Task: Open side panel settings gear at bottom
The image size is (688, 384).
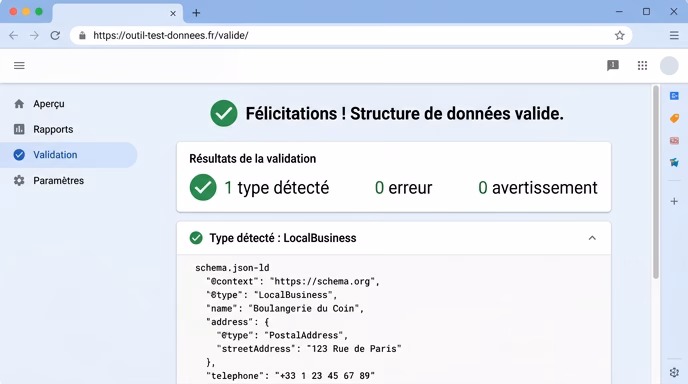Action: 674,372
